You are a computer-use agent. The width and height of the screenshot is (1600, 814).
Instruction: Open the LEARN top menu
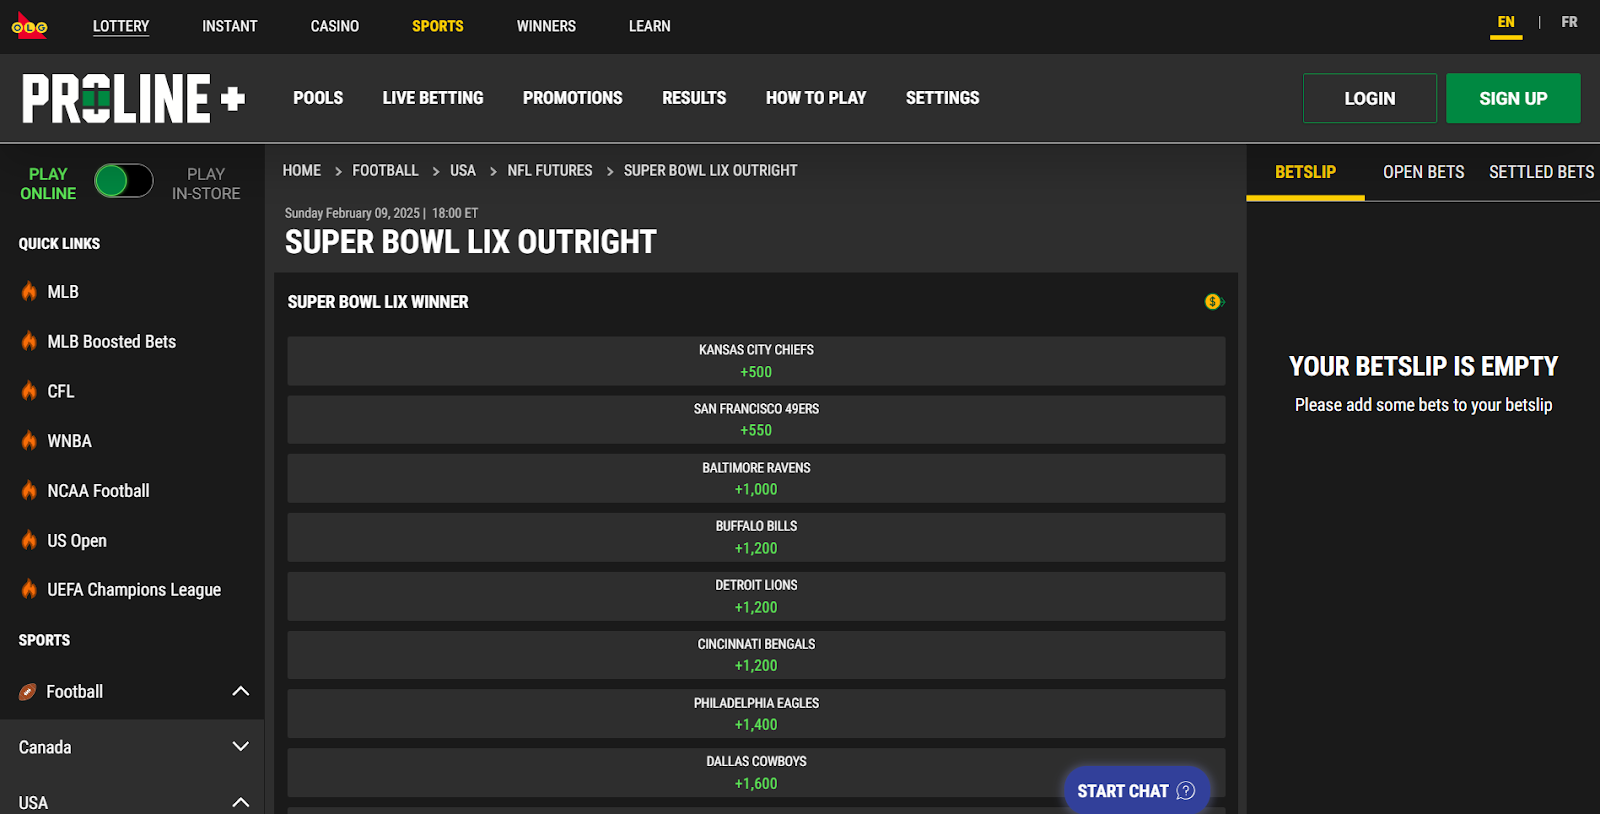pyautogui.click(x=650, y=26)
